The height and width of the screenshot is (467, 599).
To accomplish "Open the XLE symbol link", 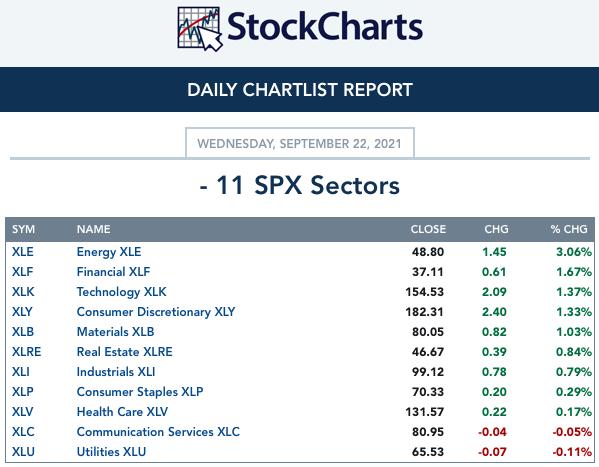I will (x=23, y=252).
